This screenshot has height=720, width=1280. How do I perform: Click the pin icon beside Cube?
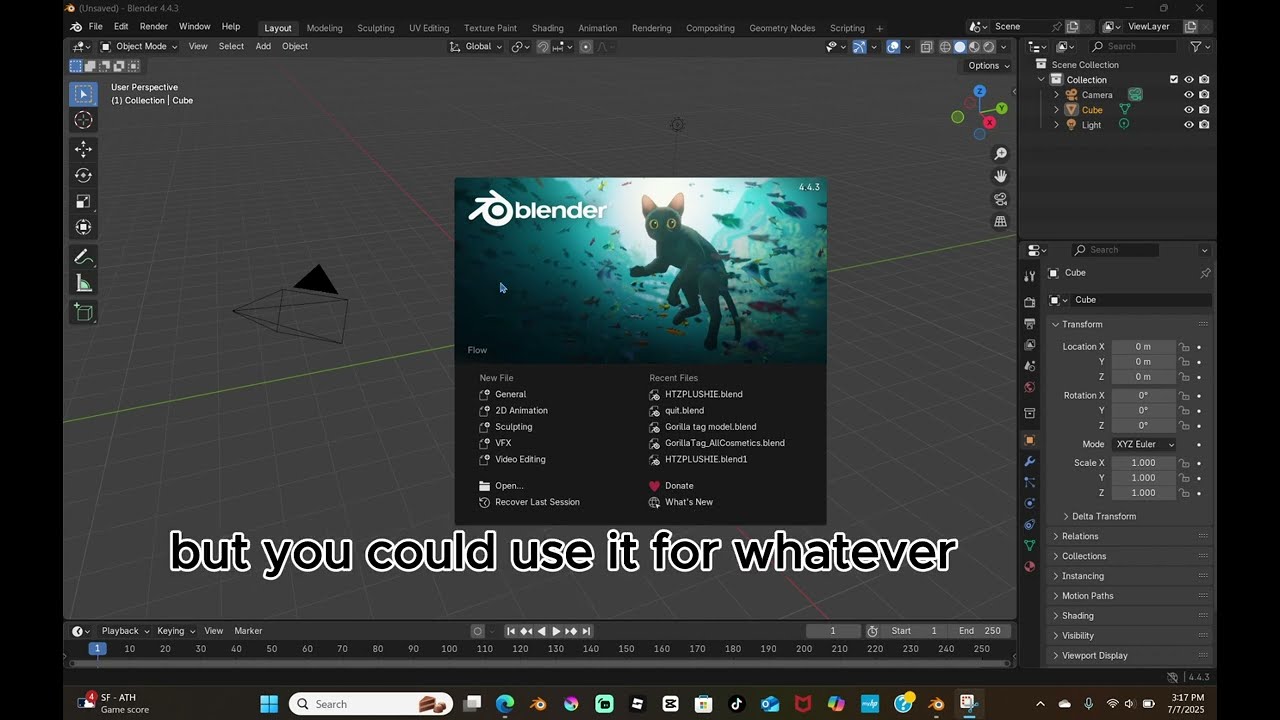pos(1204,273)
